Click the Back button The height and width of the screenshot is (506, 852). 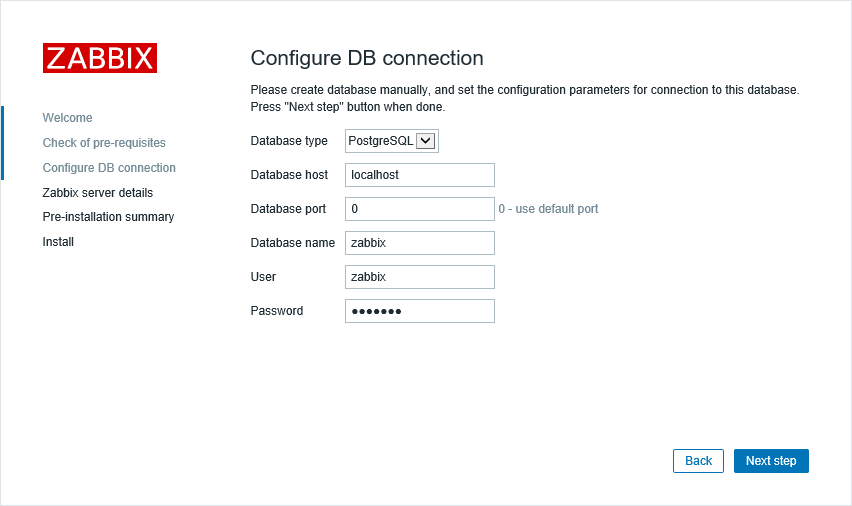coord(698,461)
